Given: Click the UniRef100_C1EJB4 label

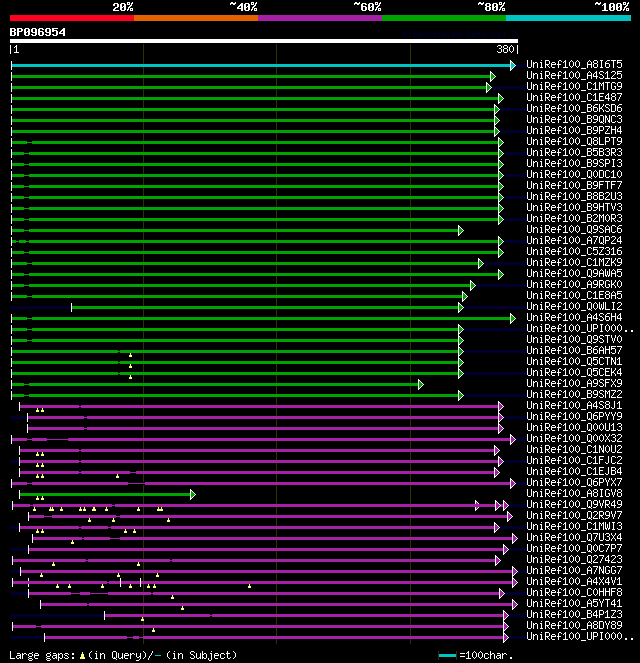Looking at the screenshot, I should (574, 471).
